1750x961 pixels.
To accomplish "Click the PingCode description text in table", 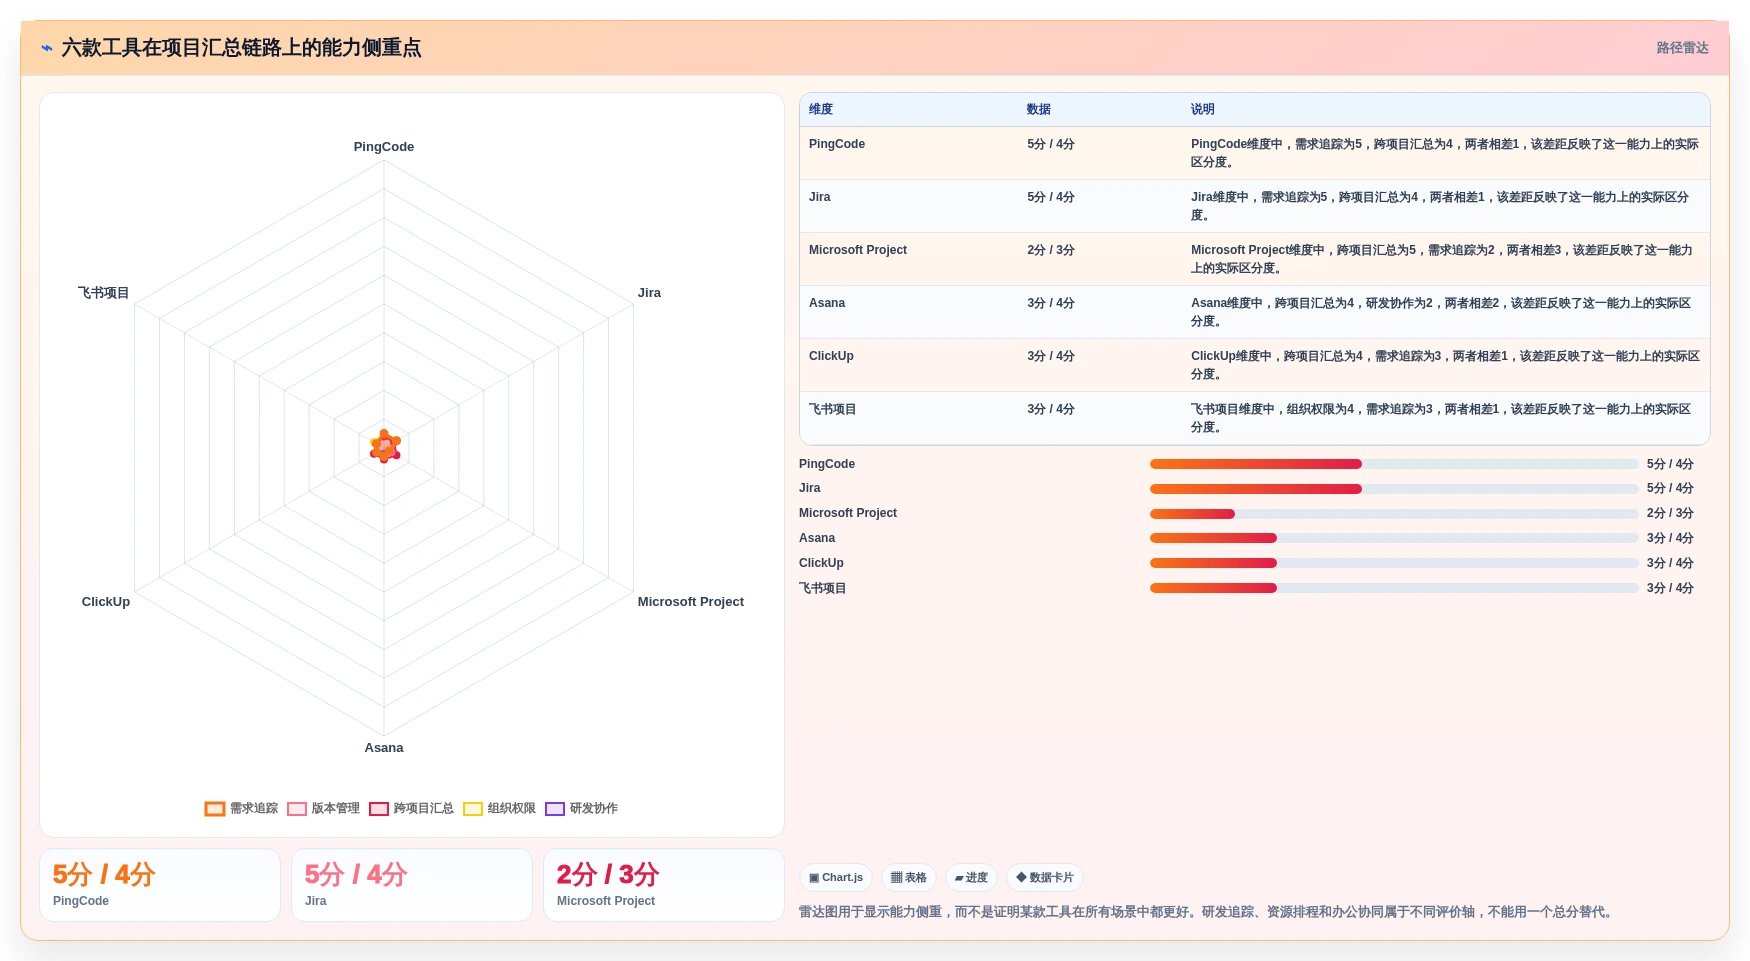I will (x=1445, y=153).
